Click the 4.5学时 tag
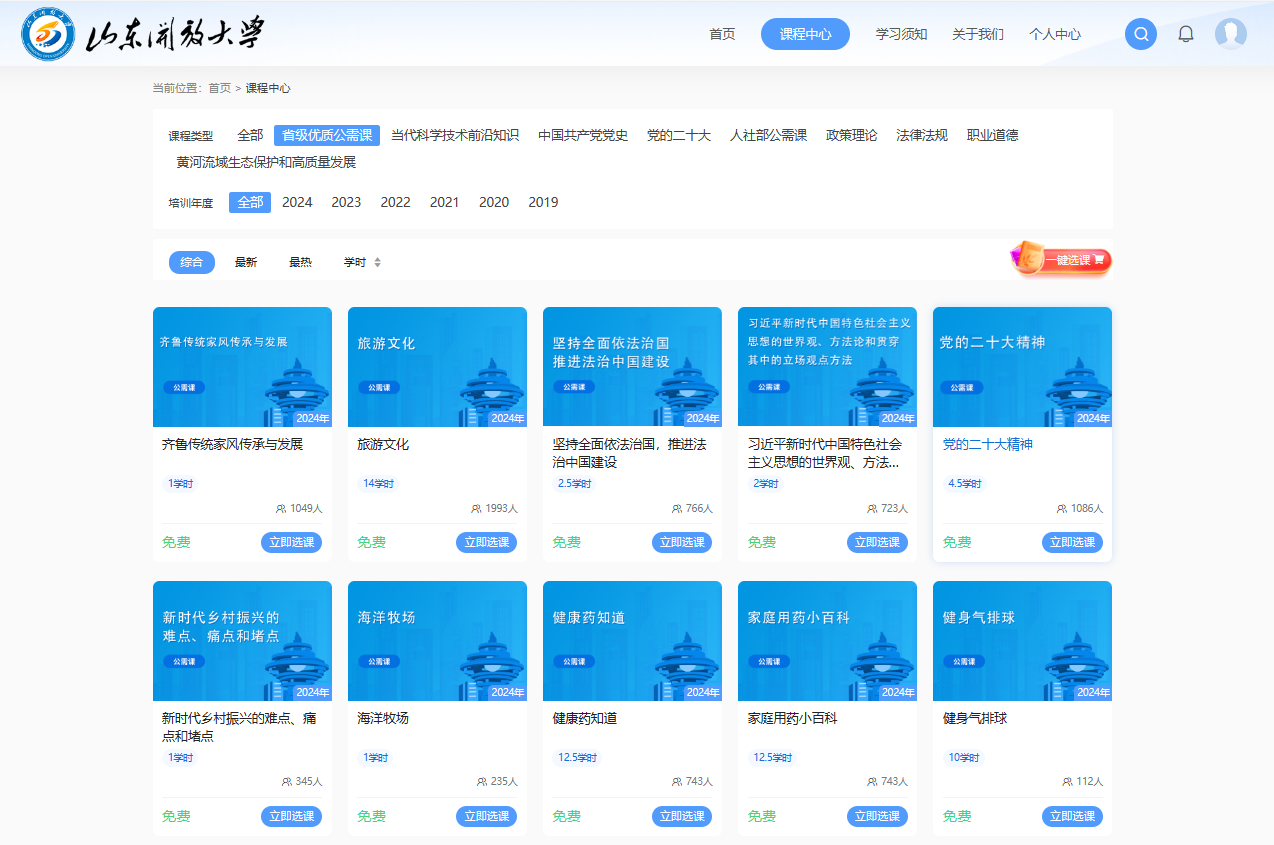The width and height of the screenshot is (1274, 845). 965,484
